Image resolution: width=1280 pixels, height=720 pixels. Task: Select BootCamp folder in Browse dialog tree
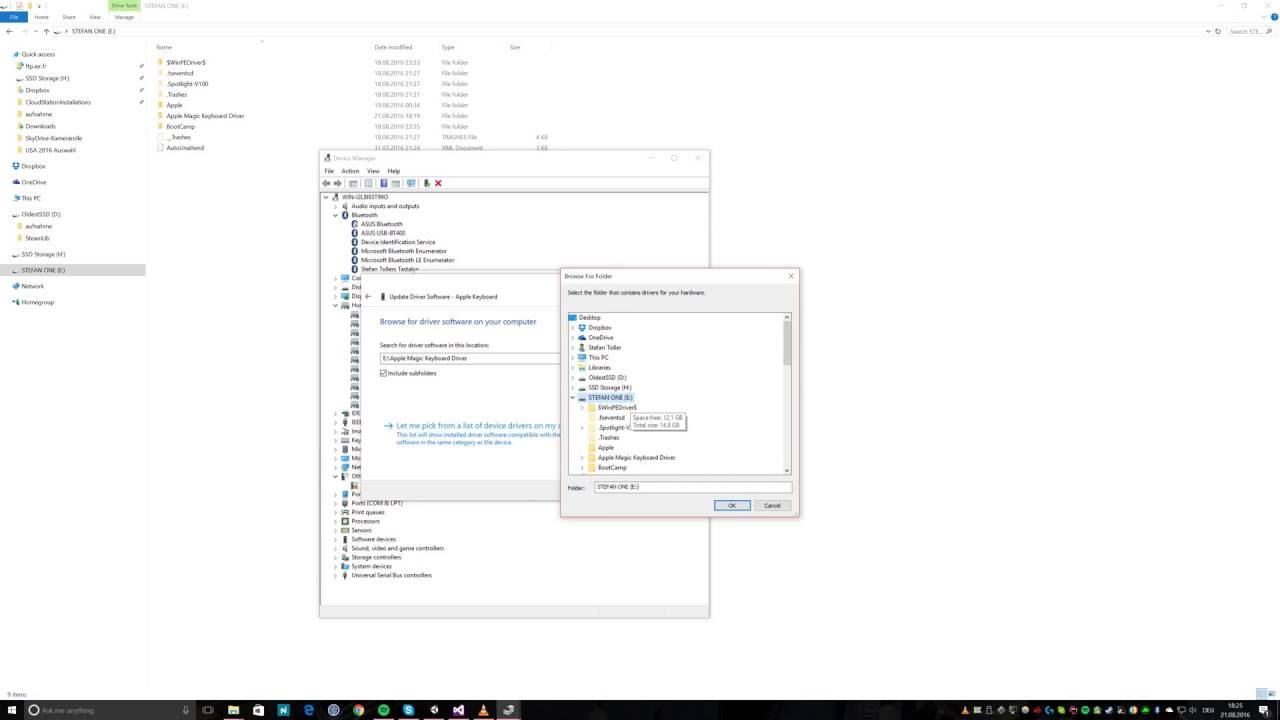click(612, 467)
